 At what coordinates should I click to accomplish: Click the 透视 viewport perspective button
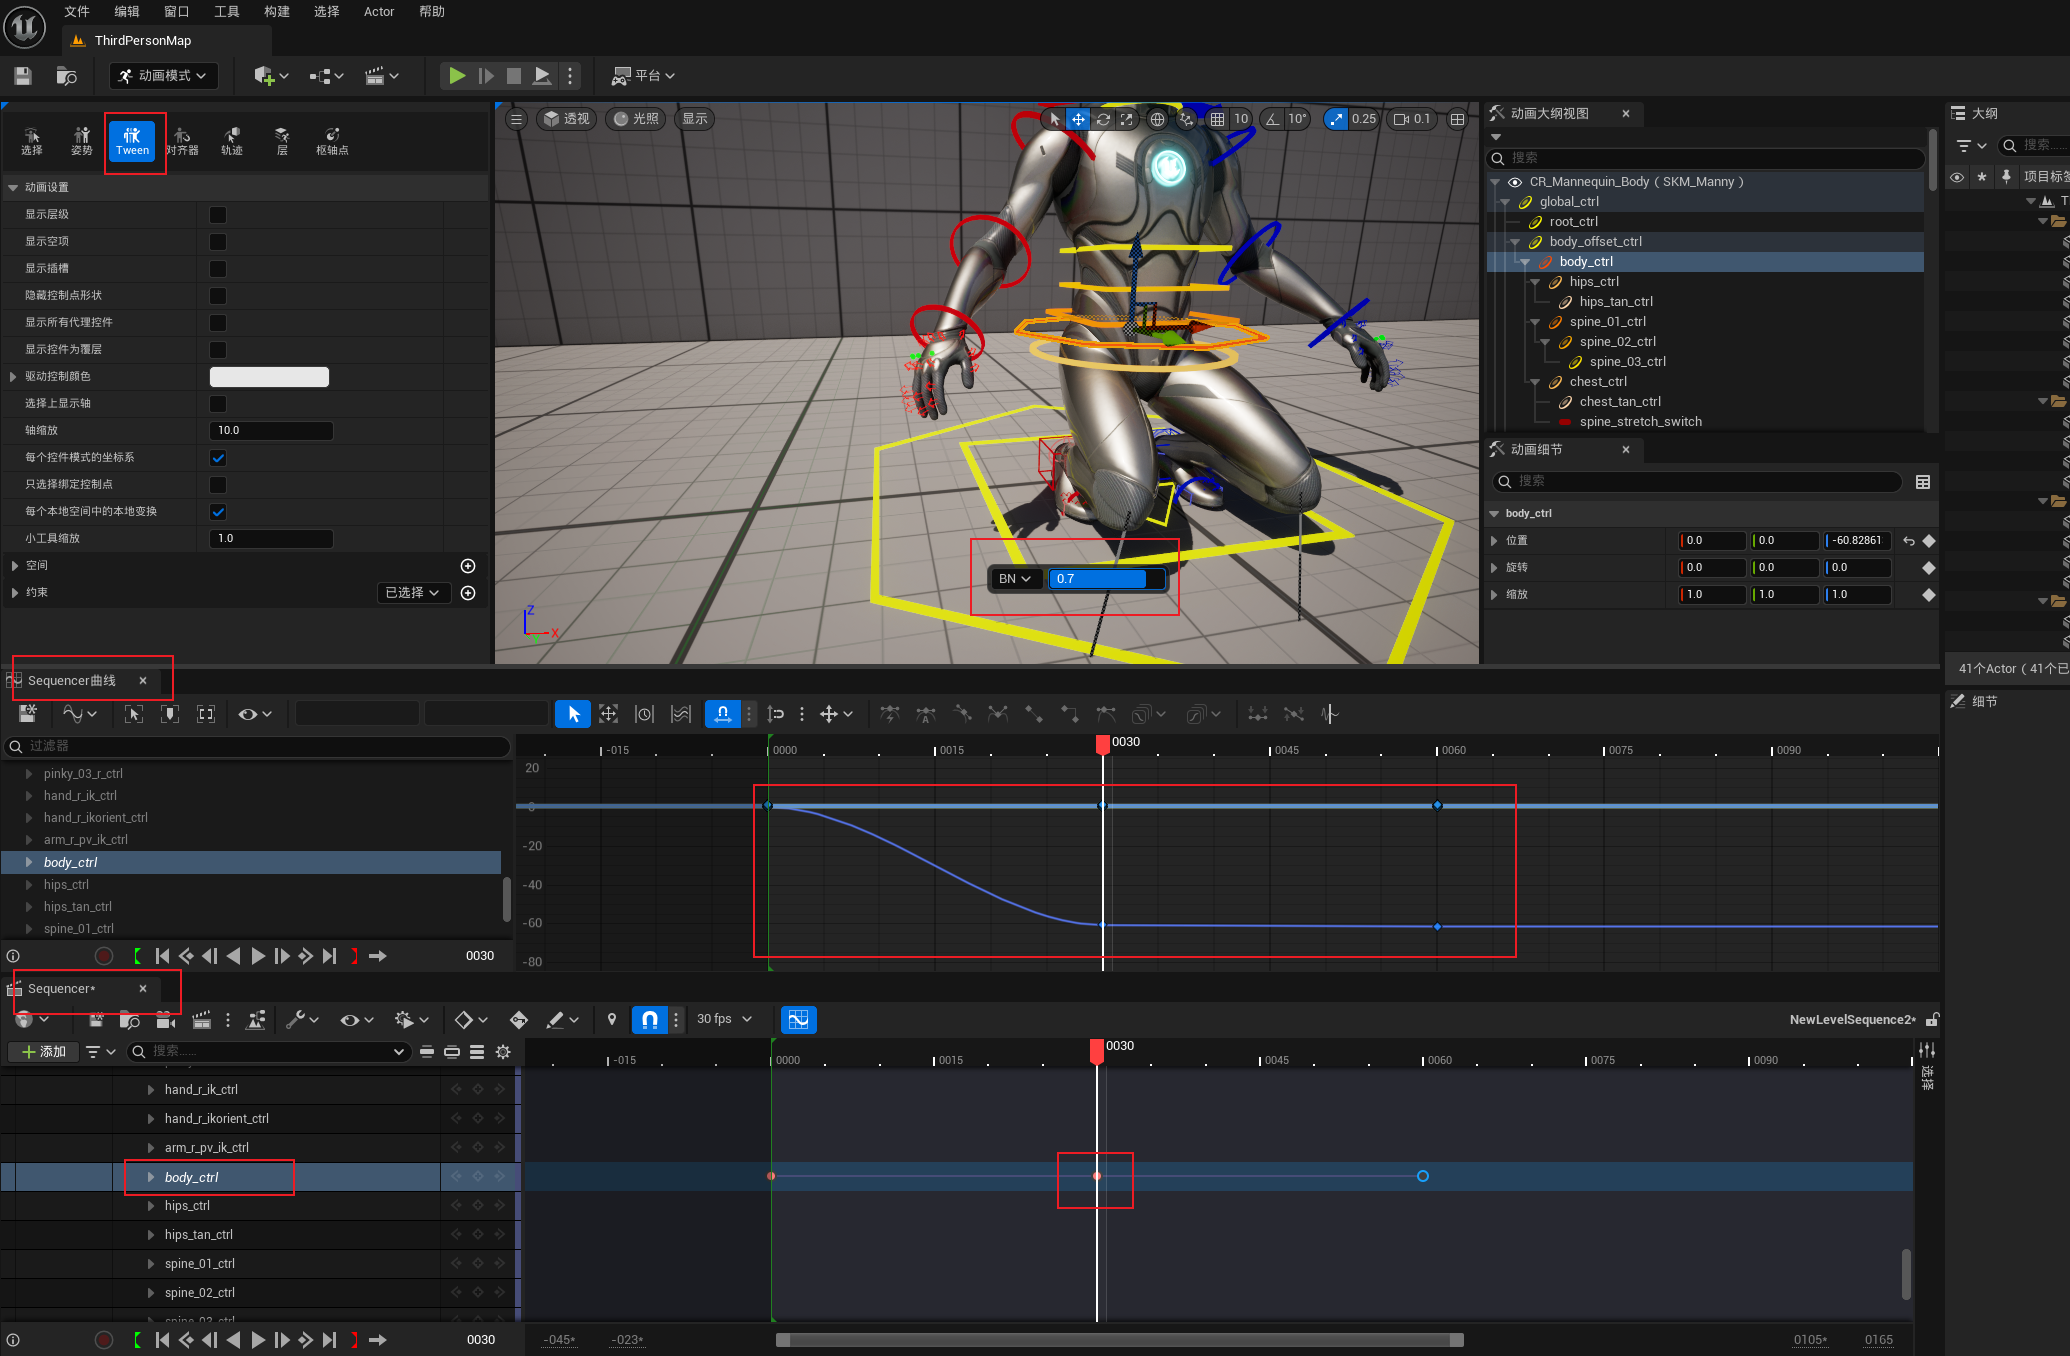pyautogui.click(x=567, y=119)
